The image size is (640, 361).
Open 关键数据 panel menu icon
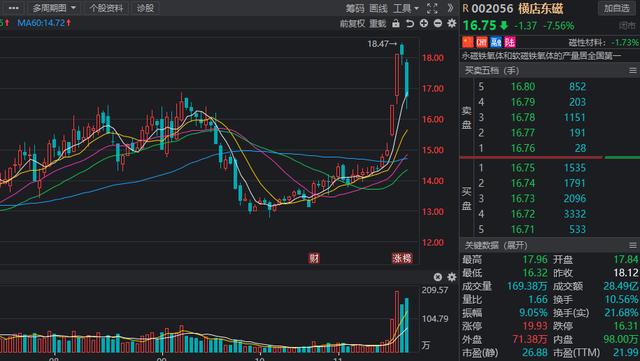click(633, 245)
